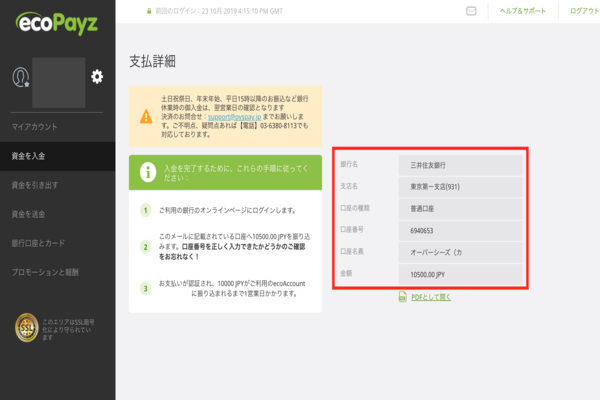The height and width of the screenshot is (400, 600).
Task: Click the user profile avatar icon
Action: [x=21, y=77]
